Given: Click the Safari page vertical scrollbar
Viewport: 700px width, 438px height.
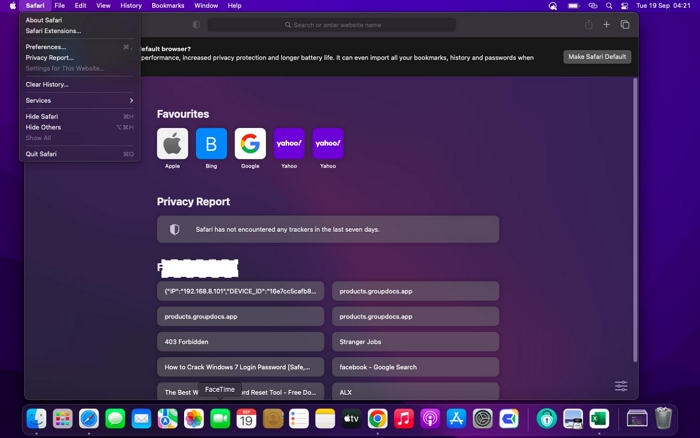Looking at the screenshot, I should point(635,220).
